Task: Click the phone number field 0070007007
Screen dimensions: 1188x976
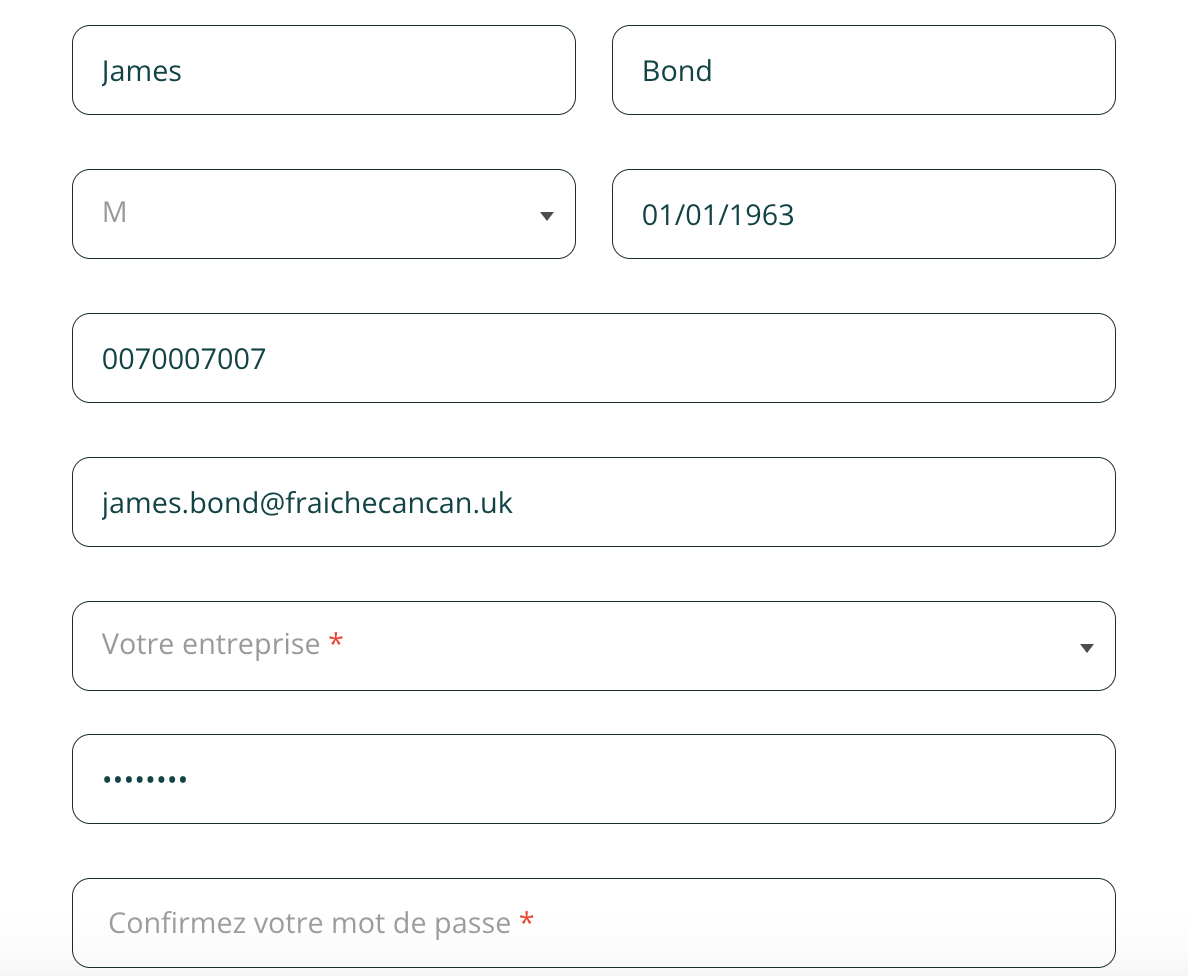Action: (x=593, y=358)
